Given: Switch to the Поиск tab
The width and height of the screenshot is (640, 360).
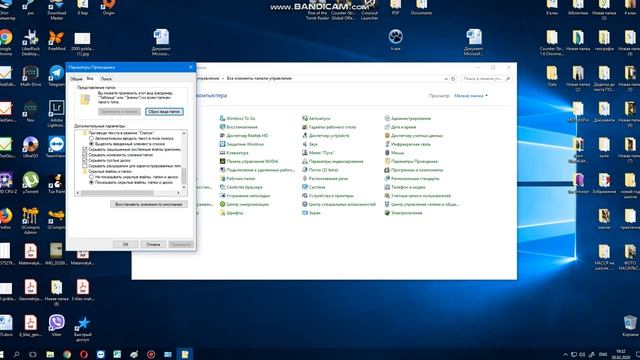Looking at the screenshot, I should (x=106, y=79).
